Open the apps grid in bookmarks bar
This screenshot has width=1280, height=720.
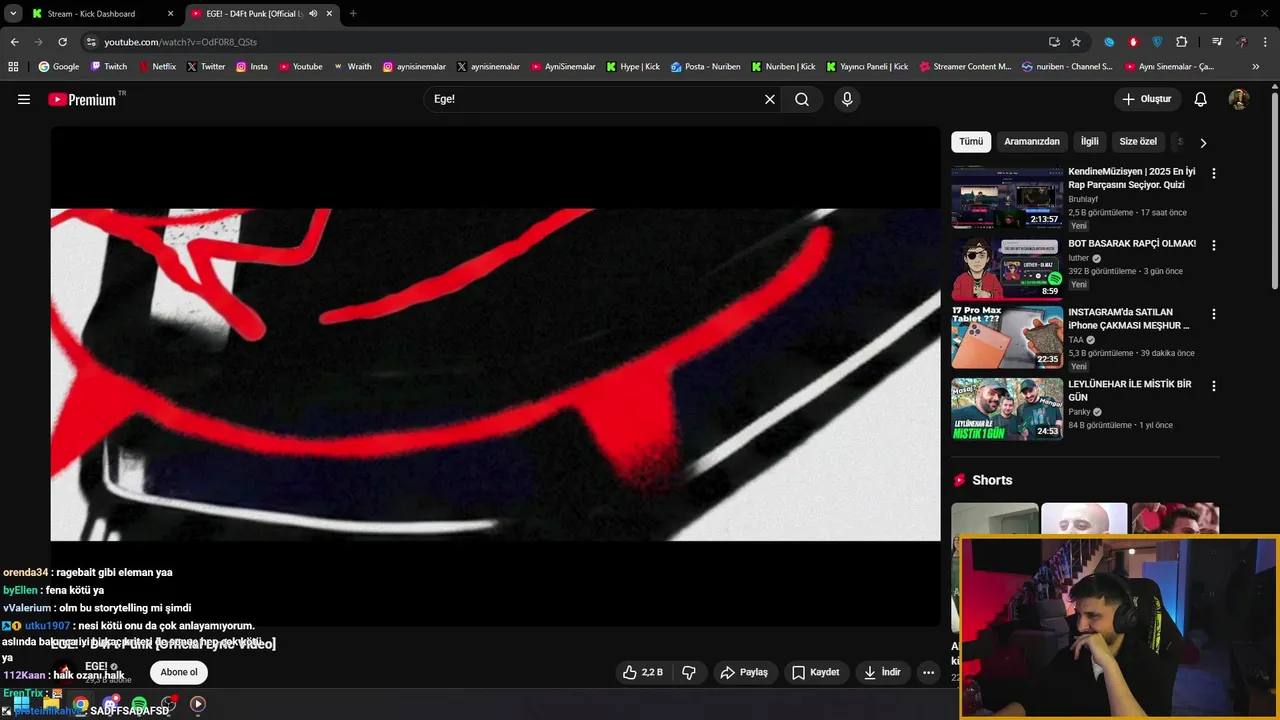point(13,67)
